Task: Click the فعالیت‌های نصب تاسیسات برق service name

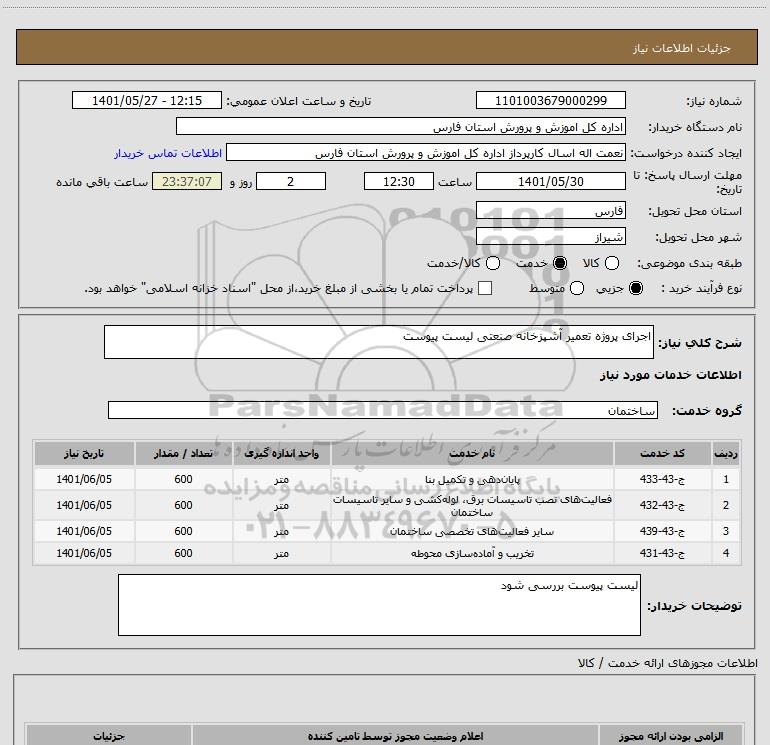Action: [472, 505]
